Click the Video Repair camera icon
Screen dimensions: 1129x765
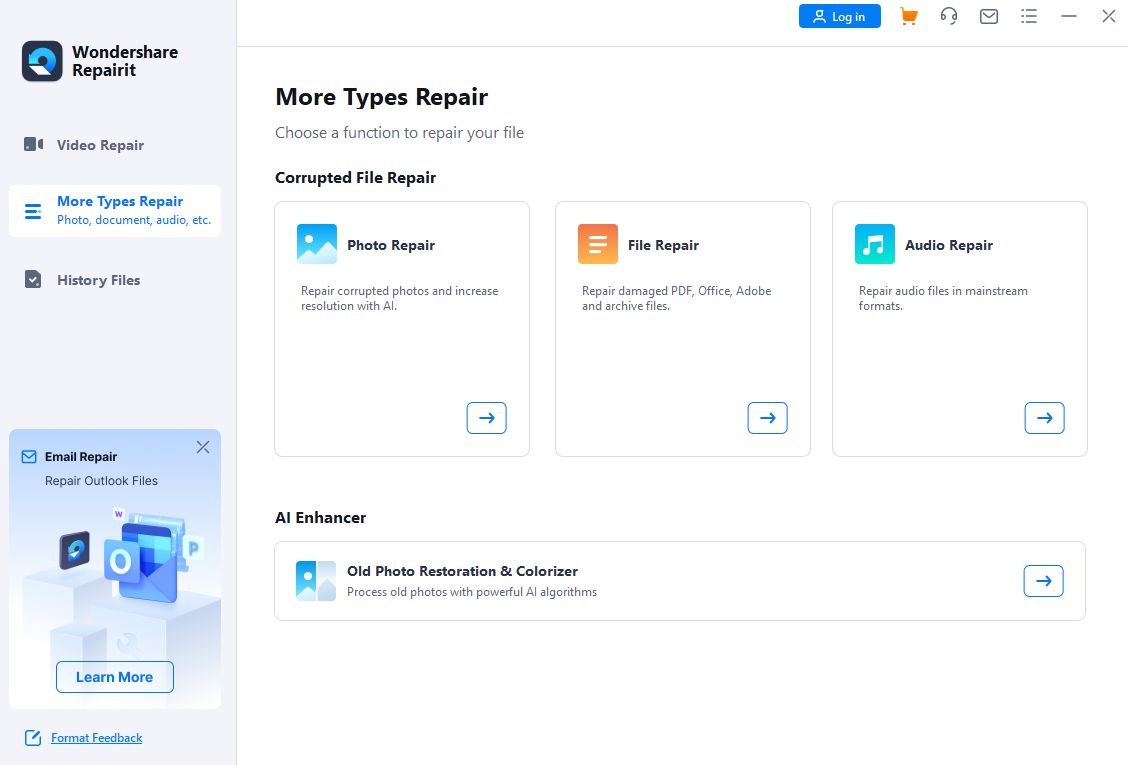coord(33,144)
